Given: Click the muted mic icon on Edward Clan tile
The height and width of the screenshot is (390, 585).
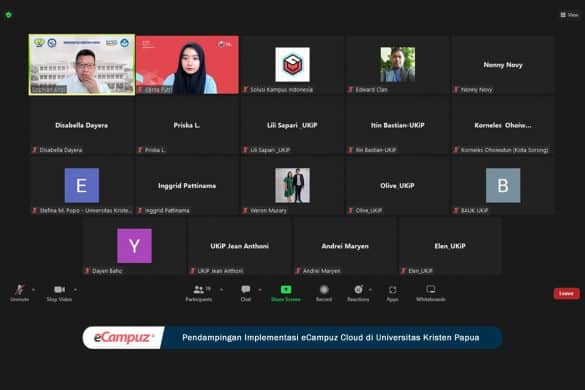Looking at the screenshot, I should [350, 90].
